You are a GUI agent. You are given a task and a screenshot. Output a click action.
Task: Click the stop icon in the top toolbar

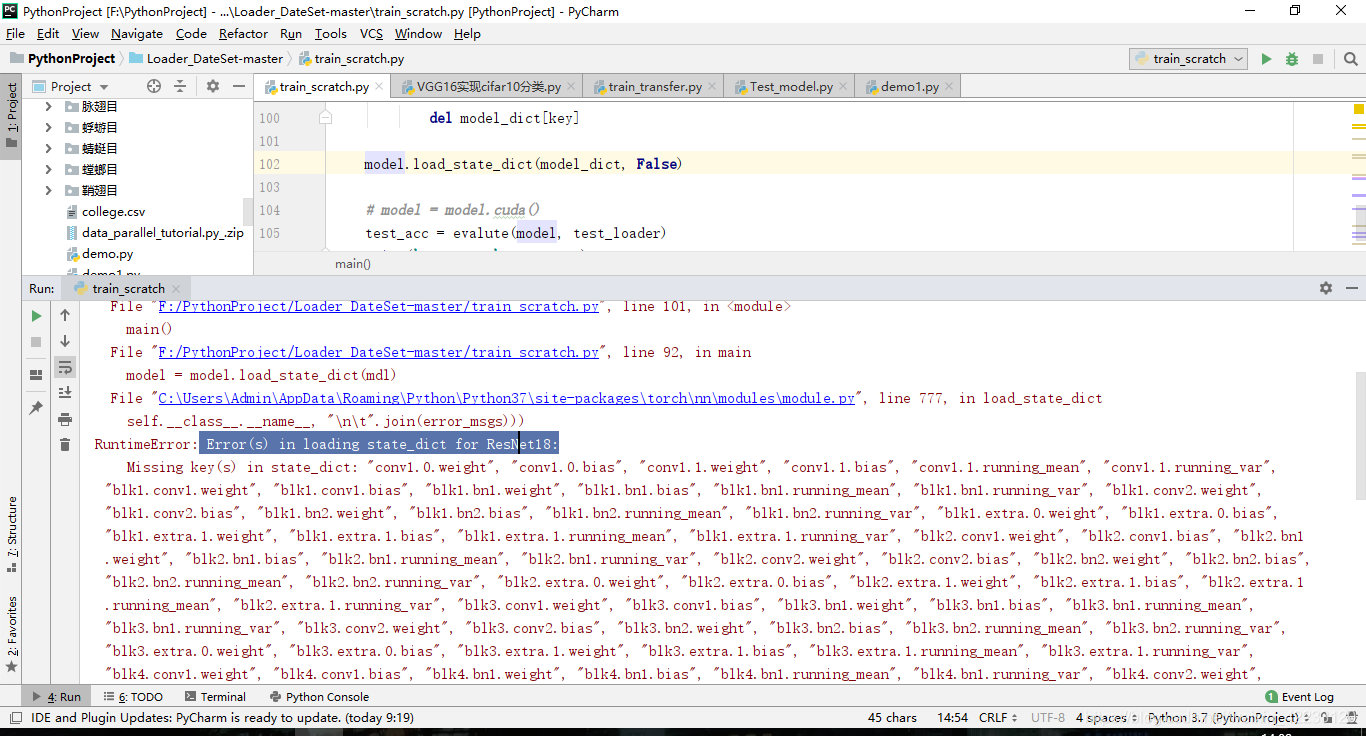pyautogui.click(x=1318, y=59)
